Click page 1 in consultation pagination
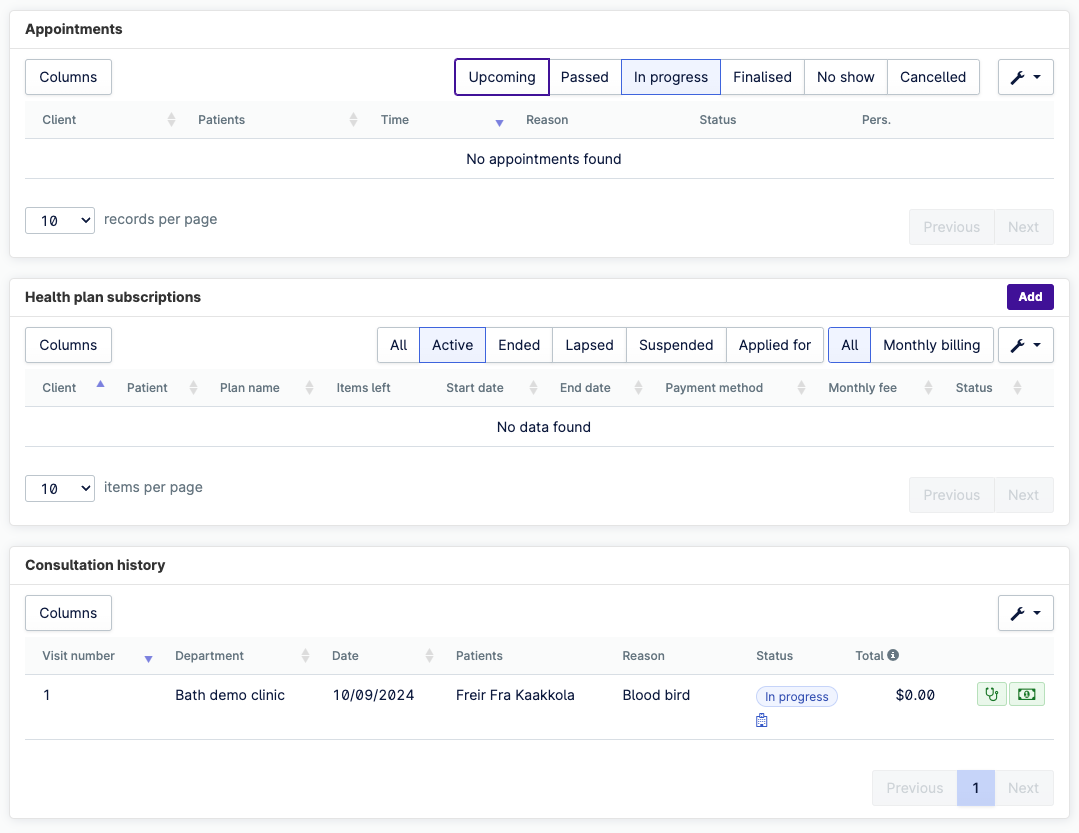The image size is (1079, 833). 976,788
